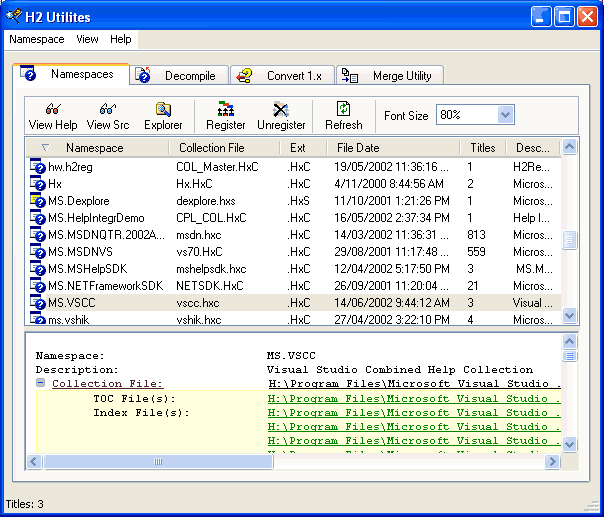The image size is (604, 517).
Task: Click namespace list scroll up arrow
Action: 569,146
